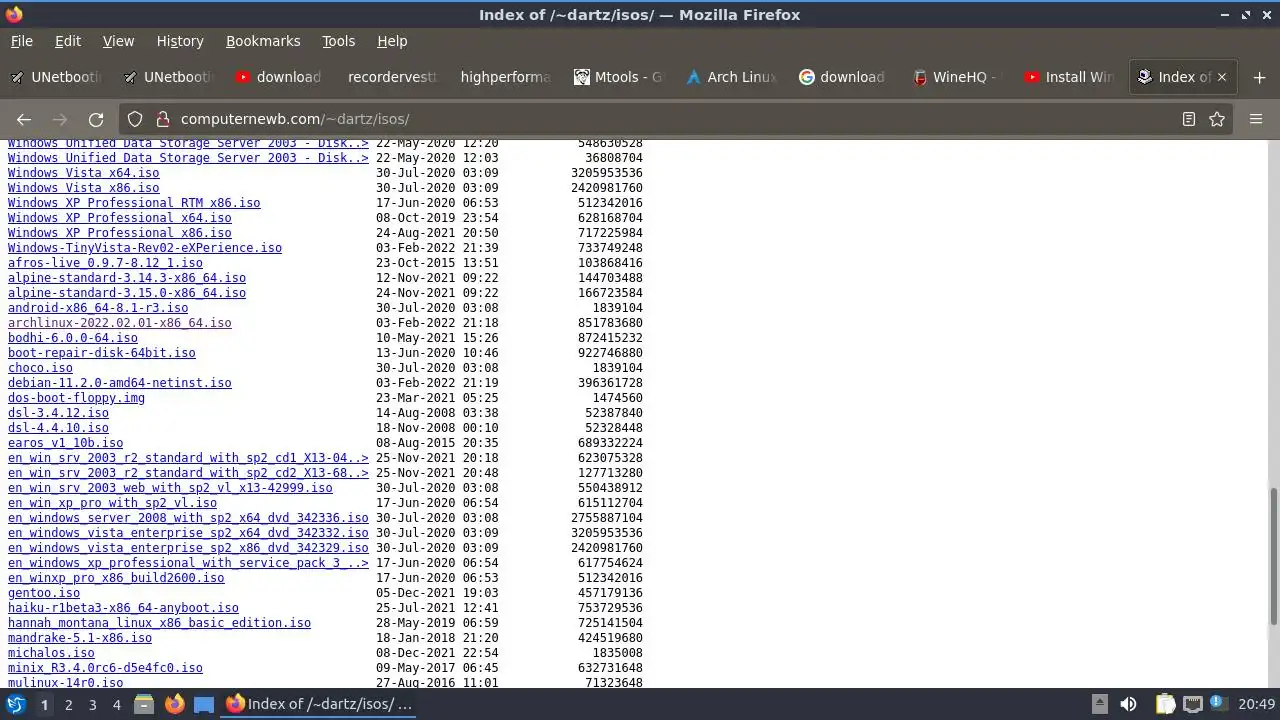Open the tracking protection shield panel

coord(135,119)
